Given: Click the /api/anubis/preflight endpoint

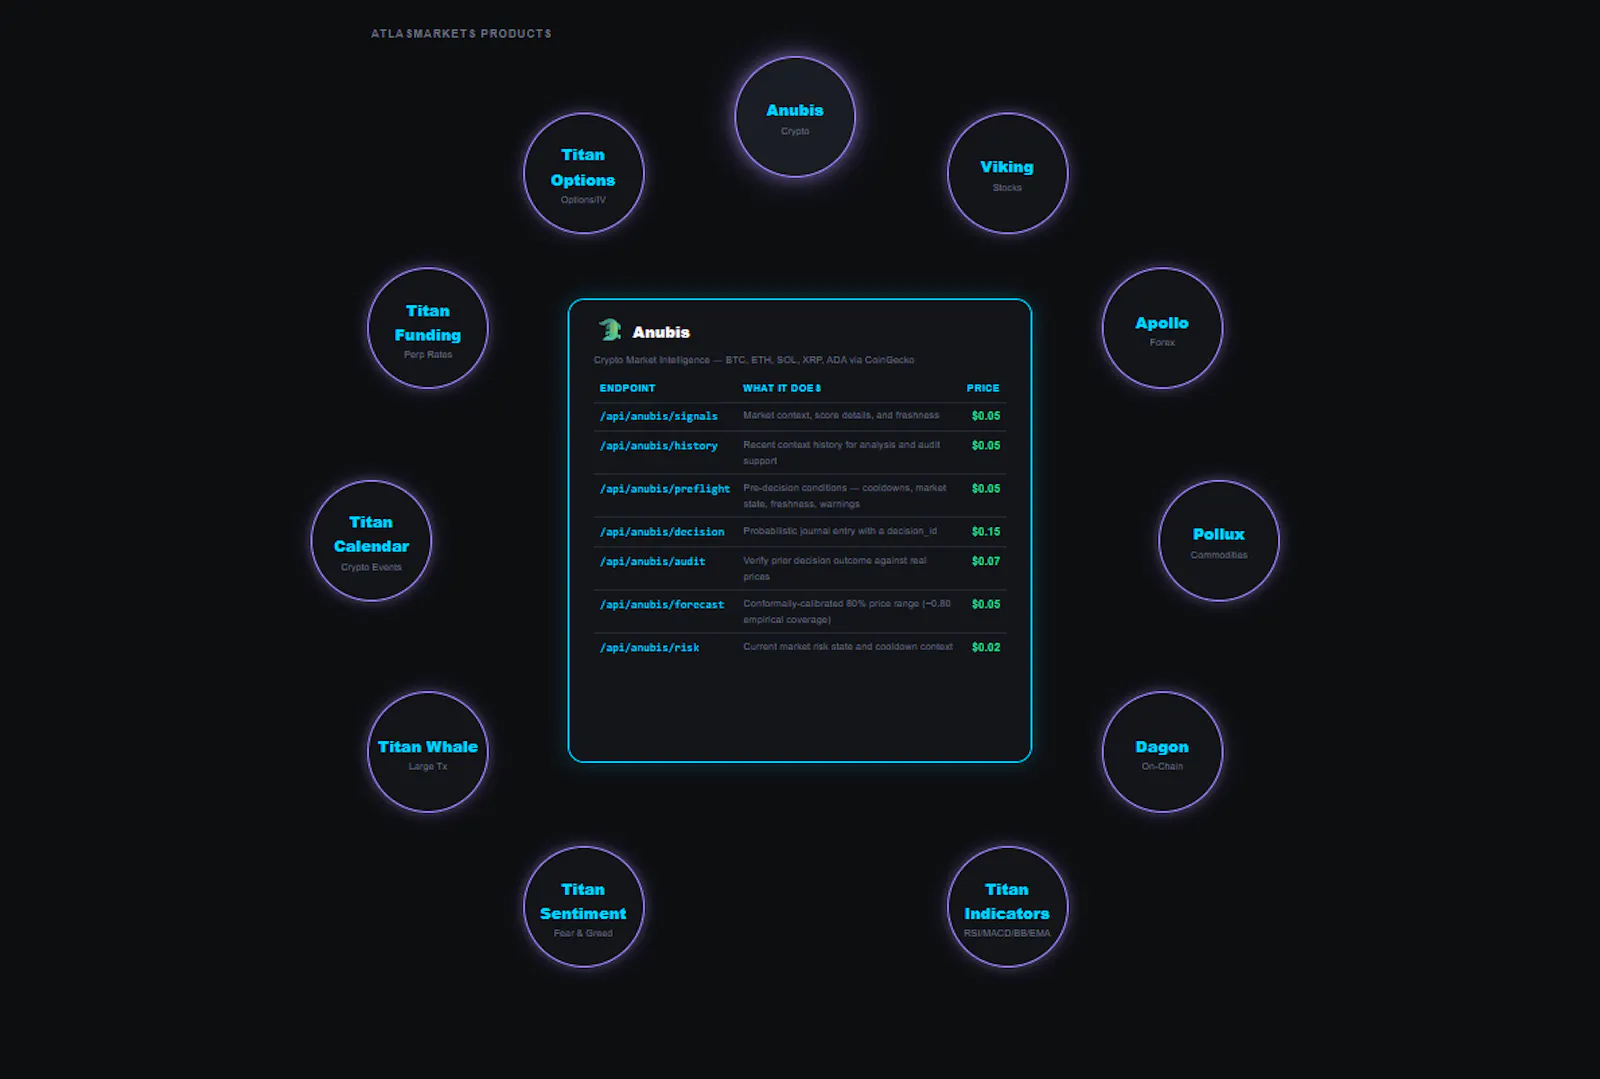Looking at the screenshot, I should pos(664,489).
